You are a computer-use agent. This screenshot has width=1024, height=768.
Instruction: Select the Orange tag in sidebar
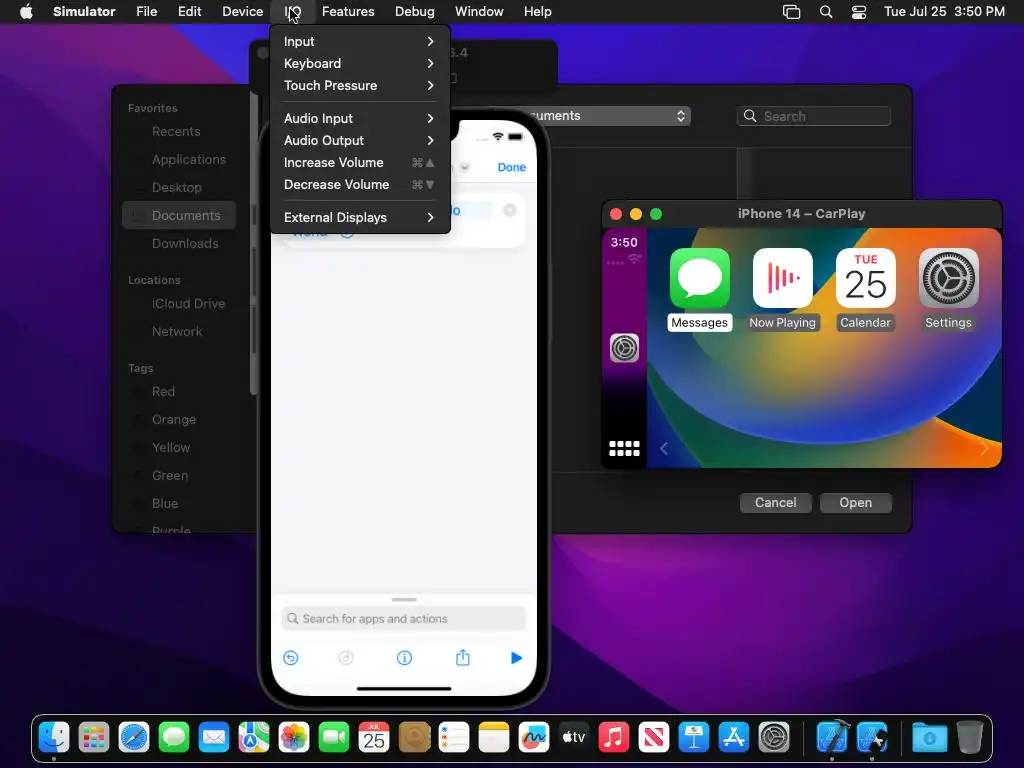click(x=179, y=420)
